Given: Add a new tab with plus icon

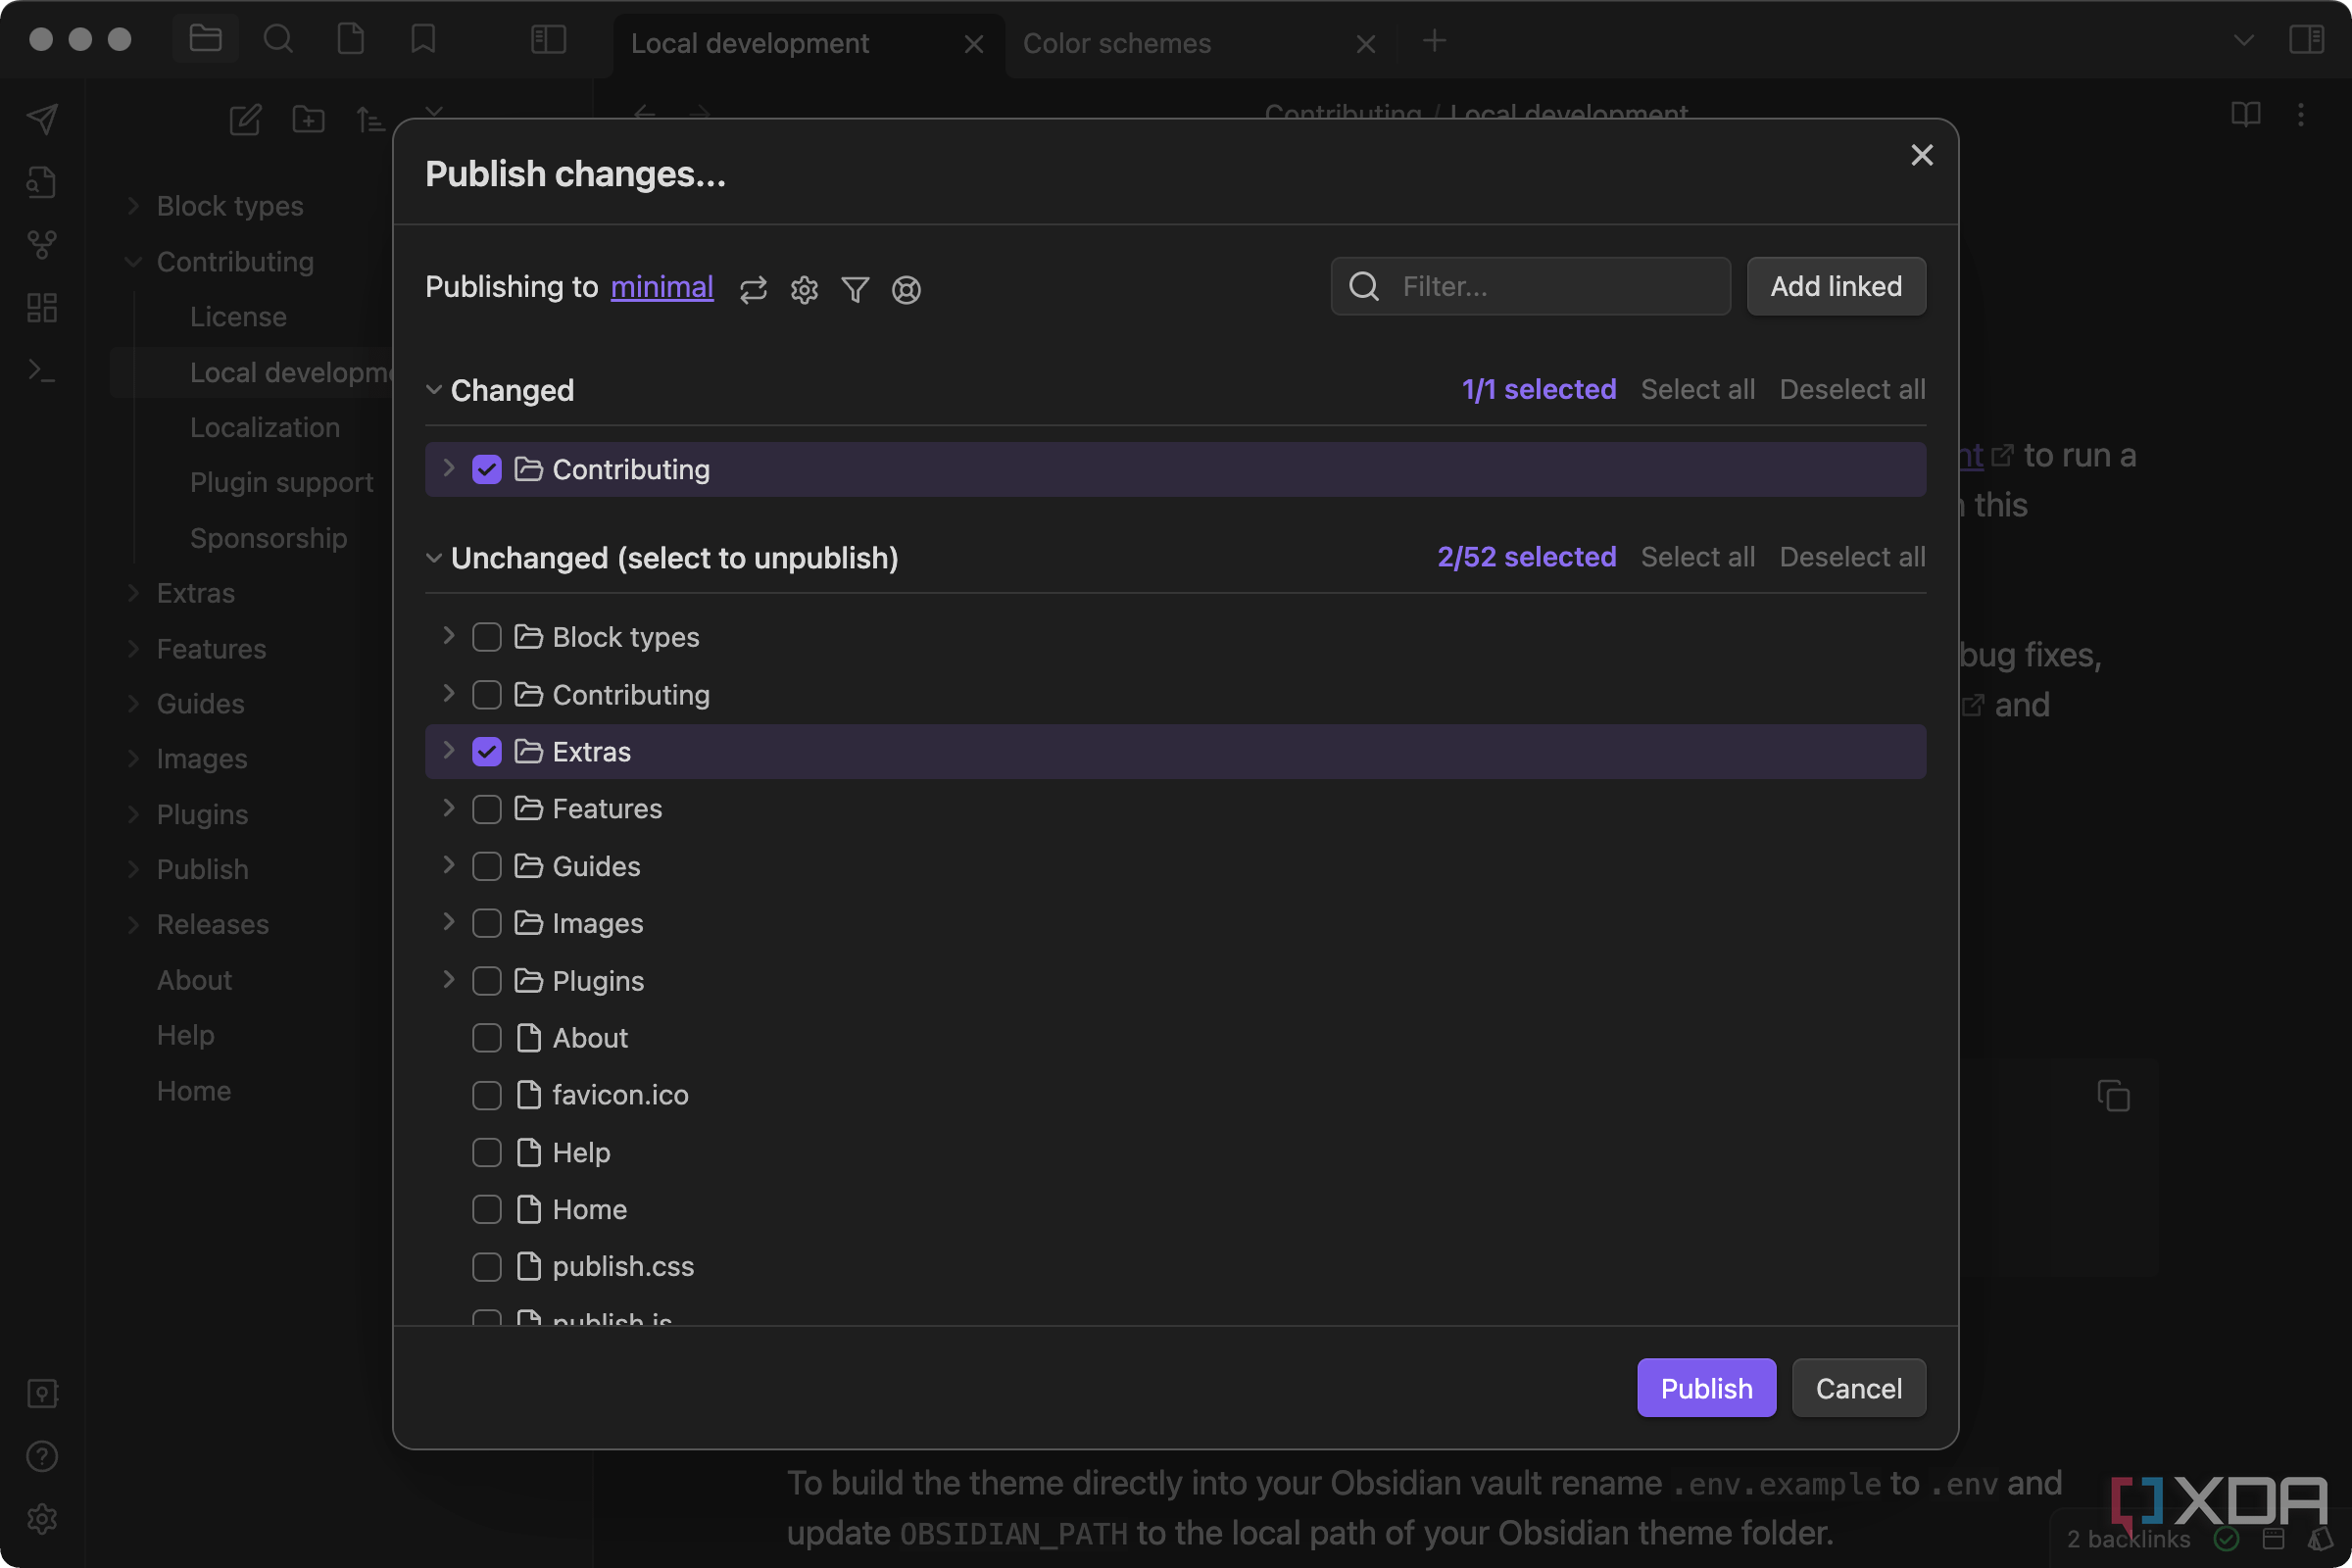Looking at the screenshot, I should coord(1434,40).
